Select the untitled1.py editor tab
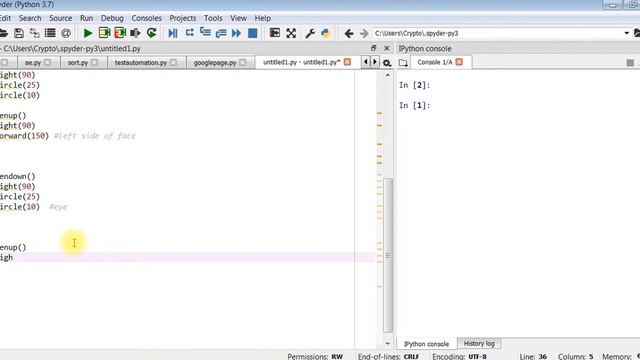 pyautogui.click(x=301, y=62)
